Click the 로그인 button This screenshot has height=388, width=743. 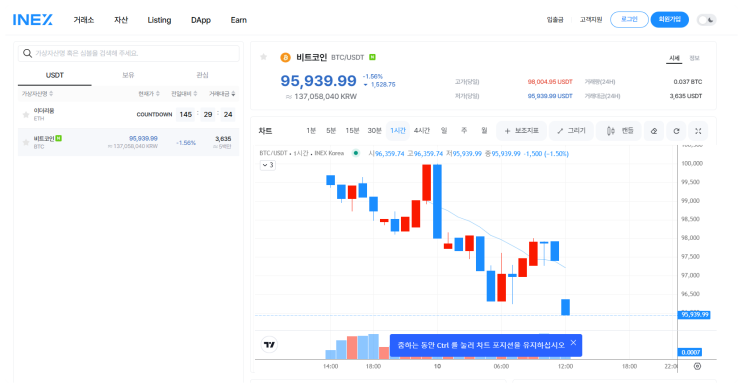(x=629, y=19)
